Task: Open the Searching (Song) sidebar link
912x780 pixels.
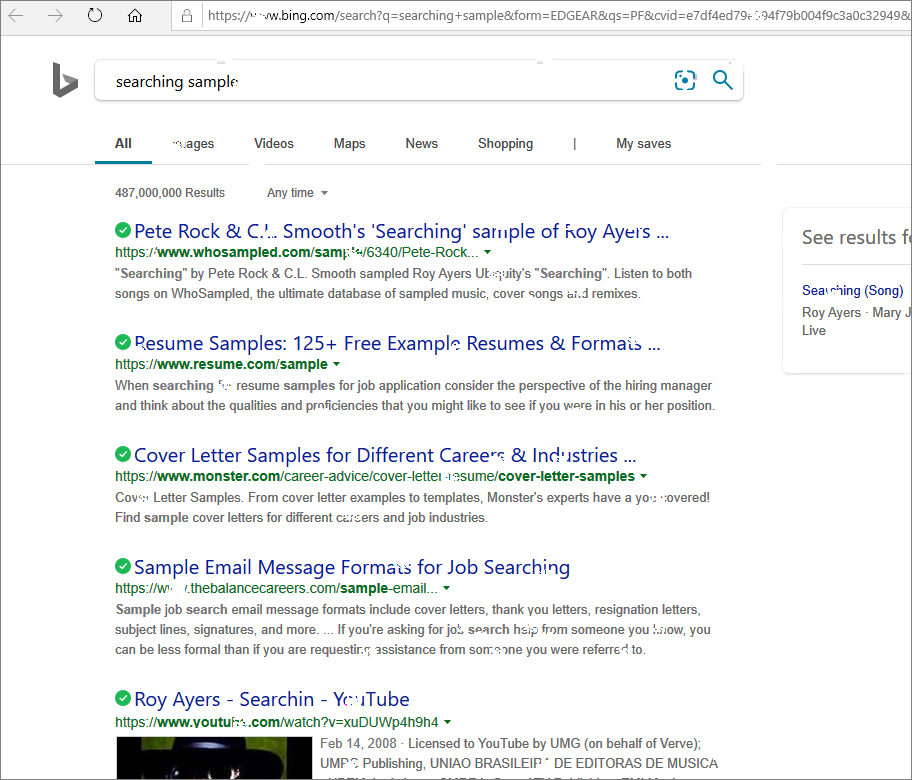Action: coord(852,290)
